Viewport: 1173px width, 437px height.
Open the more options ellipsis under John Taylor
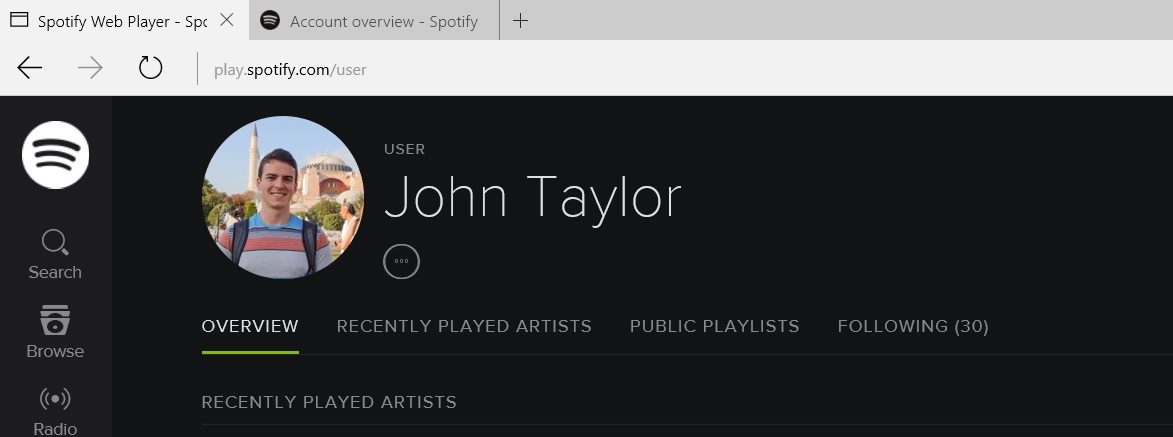(402, 262)
